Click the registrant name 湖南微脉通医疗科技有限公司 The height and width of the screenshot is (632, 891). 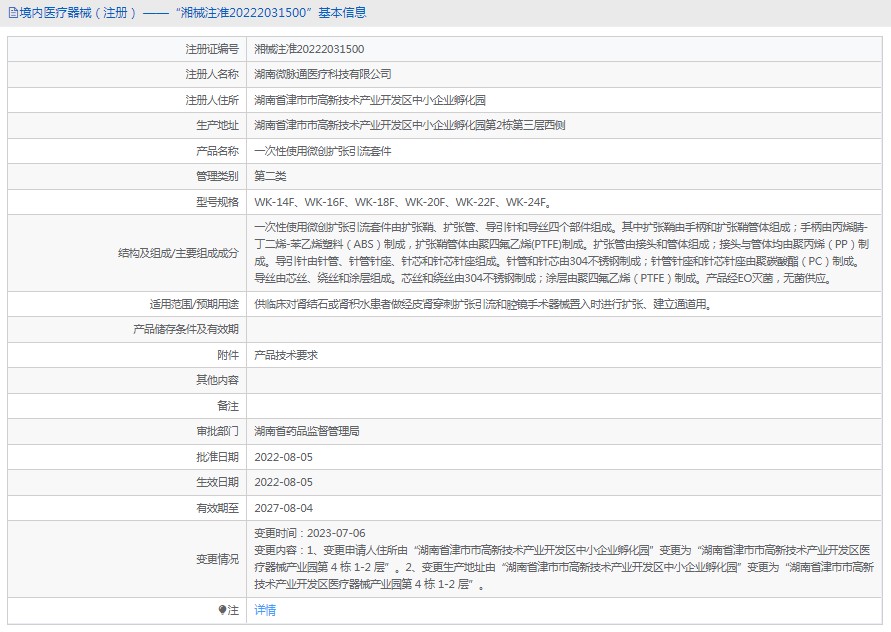322,74
